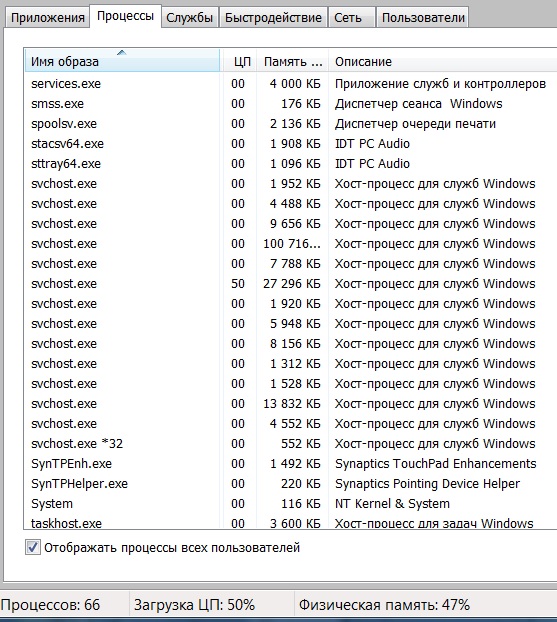Select svchost.exe using 13 832 КБ

click(290, 404)
